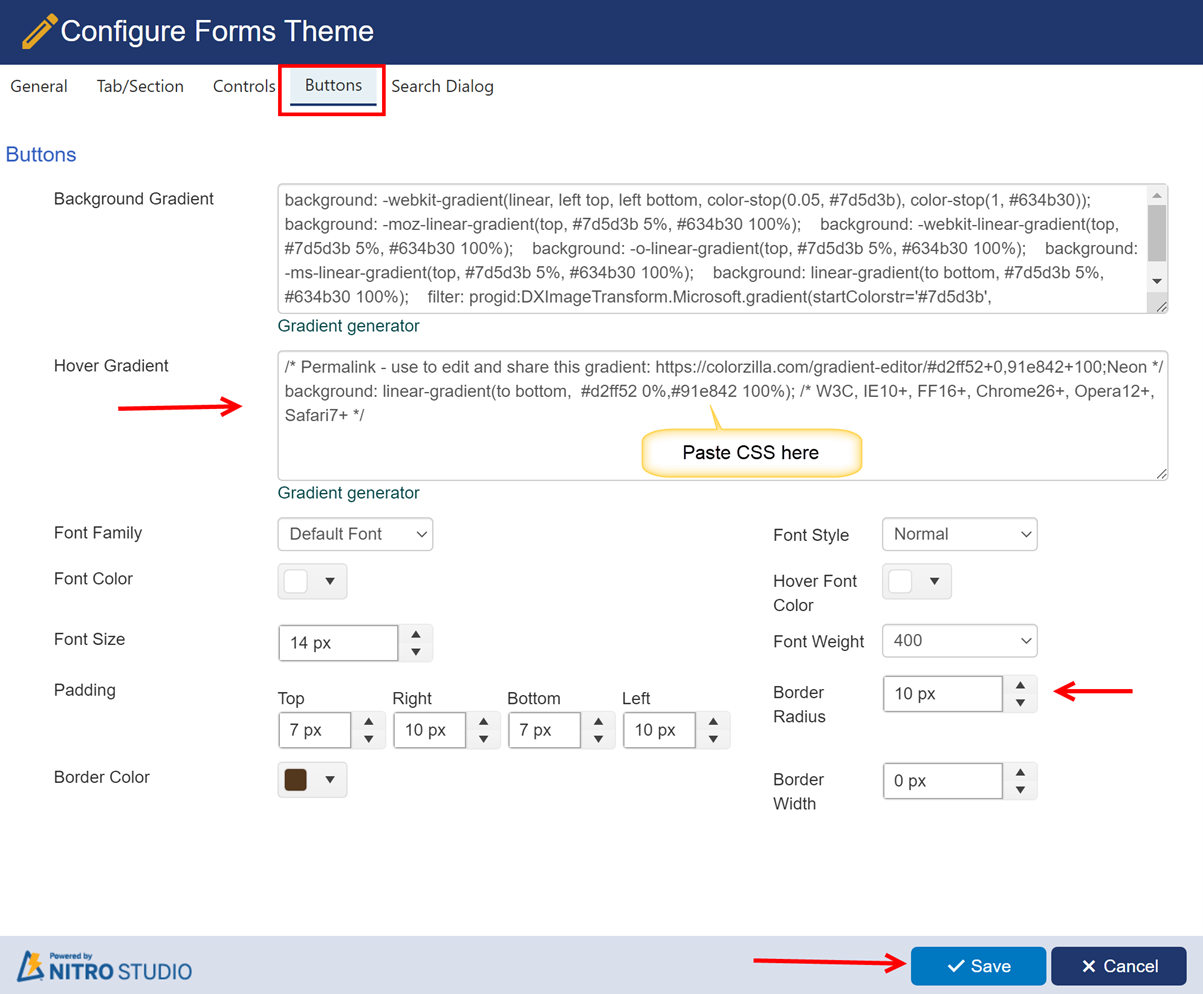Click the X icon on the Cancel button

(x=1090, y=966)
